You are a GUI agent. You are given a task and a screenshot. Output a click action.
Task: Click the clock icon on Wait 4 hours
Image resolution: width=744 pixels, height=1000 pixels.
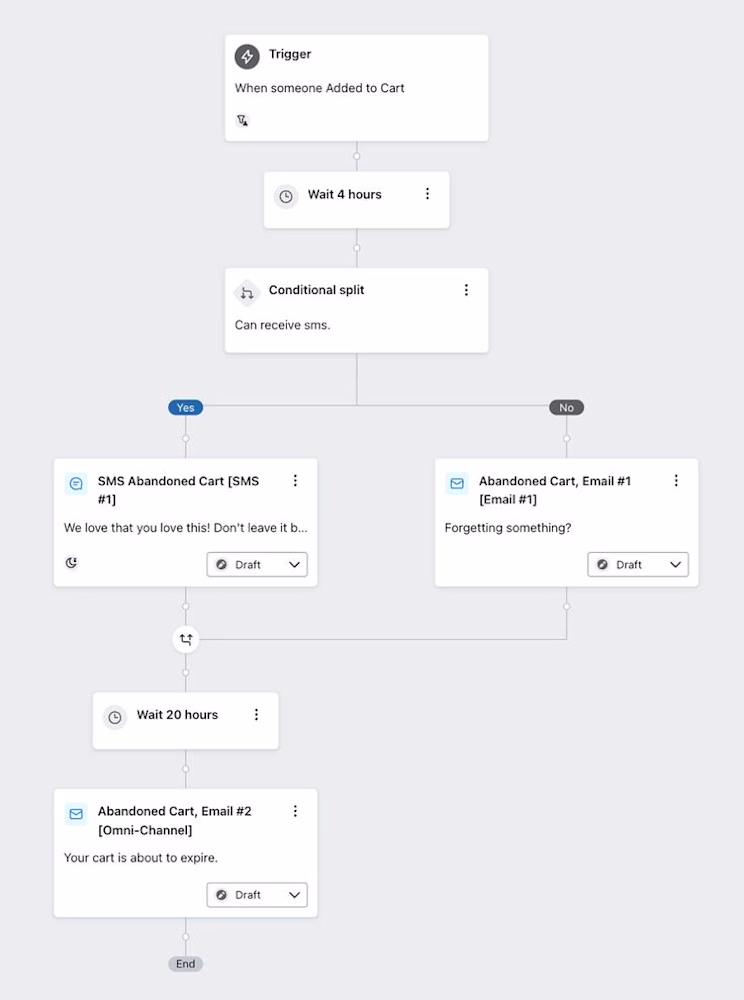coord(286,196)
